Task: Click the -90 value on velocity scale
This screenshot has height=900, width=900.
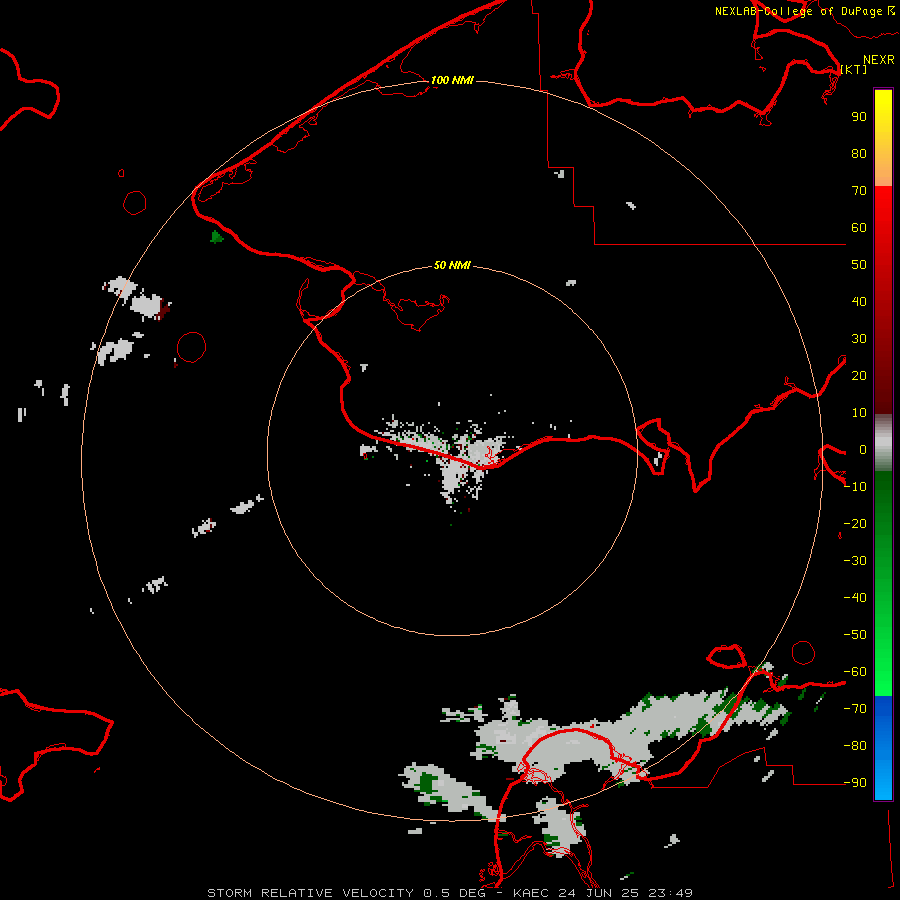Action: point(855,783)
